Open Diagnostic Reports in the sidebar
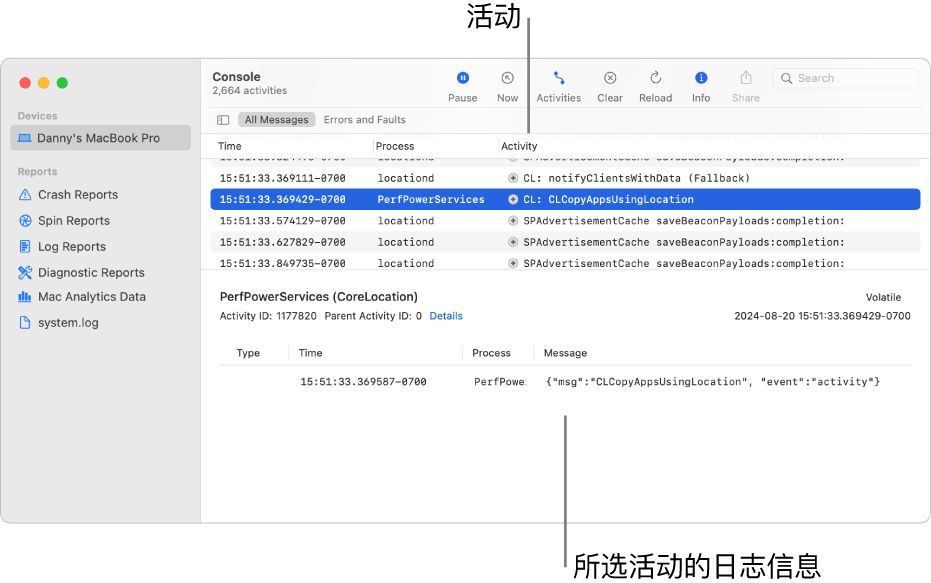The image size is (931, 583). click(x=91, y=273)
